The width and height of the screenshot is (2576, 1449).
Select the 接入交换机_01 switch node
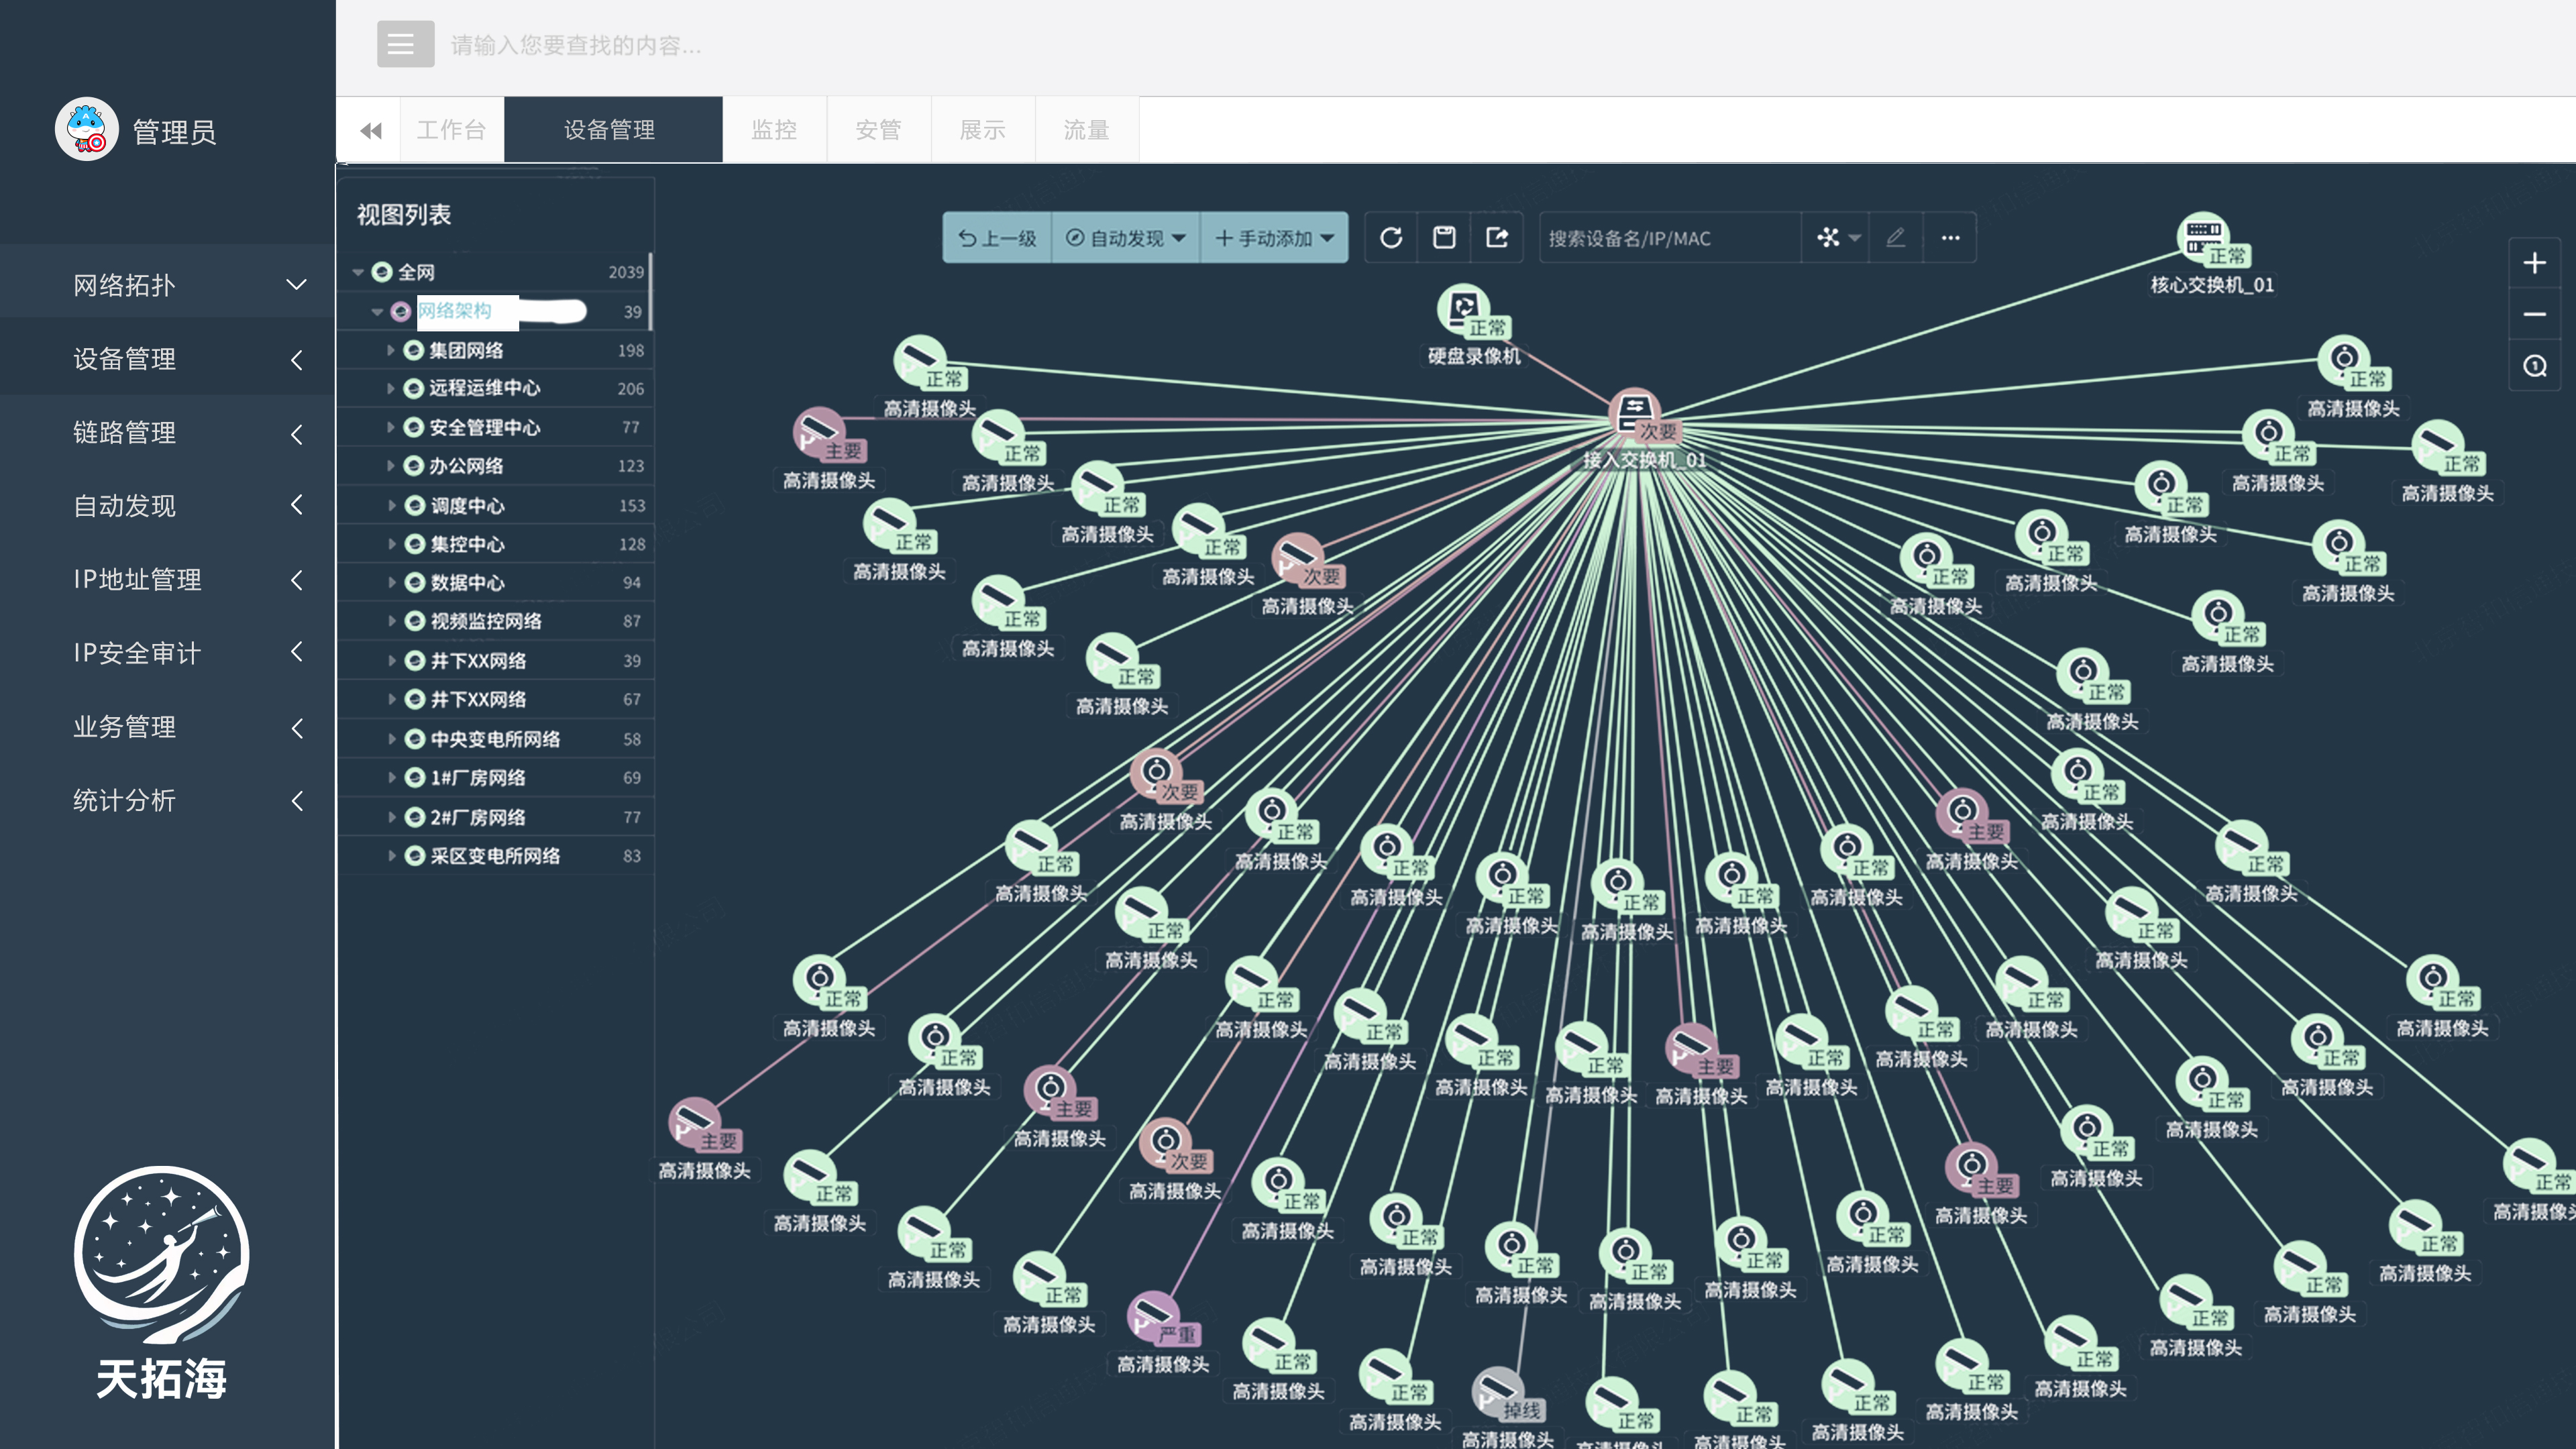point(1634,412)
